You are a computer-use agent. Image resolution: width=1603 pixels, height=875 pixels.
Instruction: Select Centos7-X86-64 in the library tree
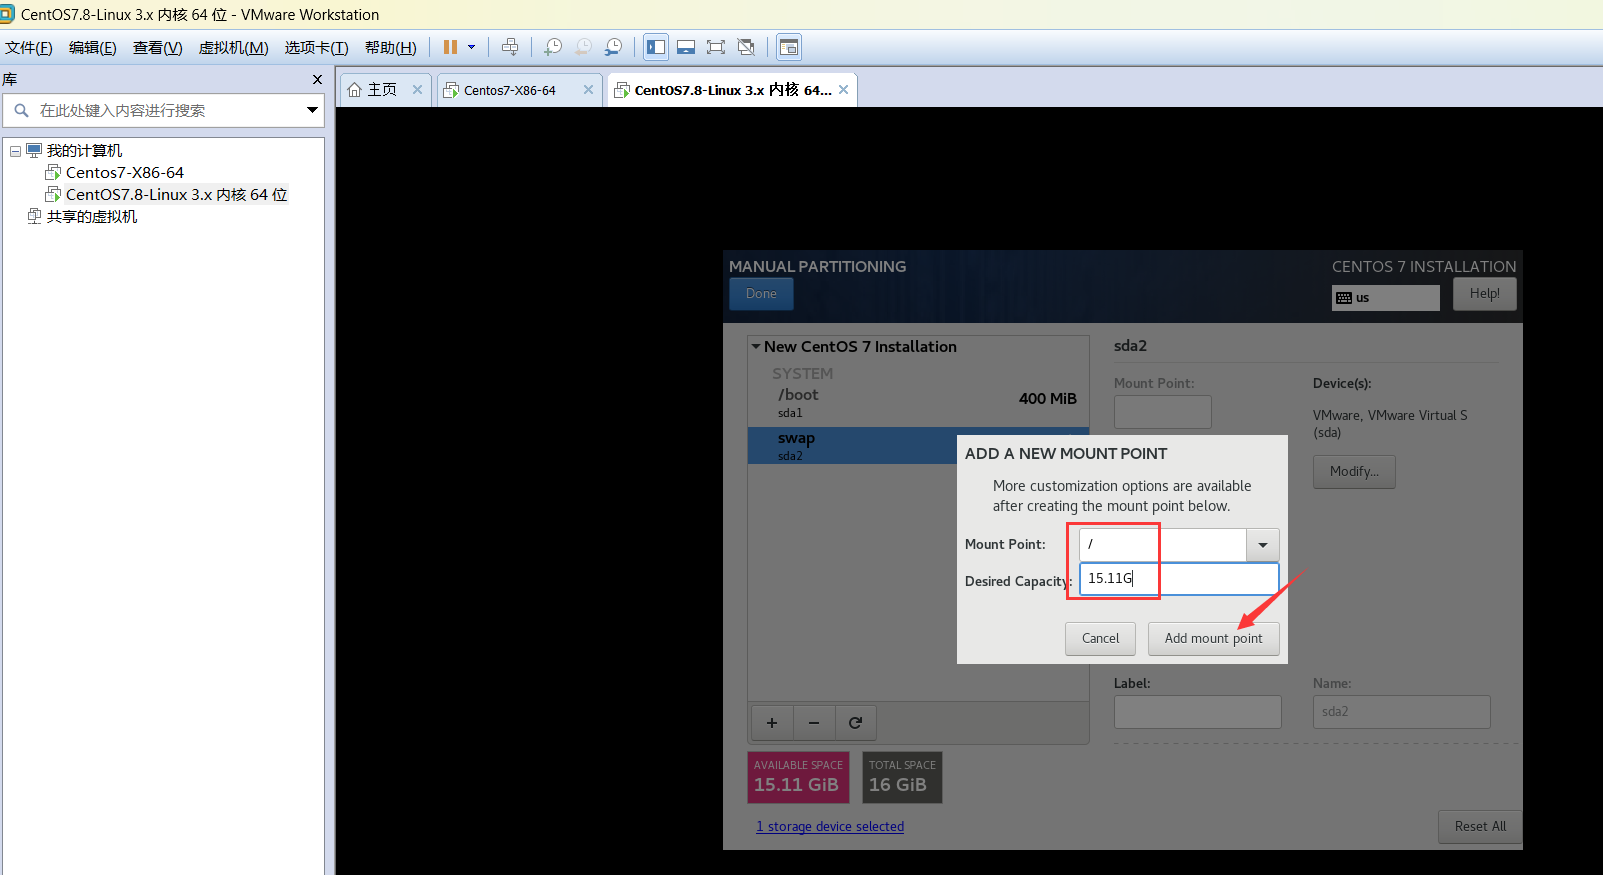pyautogui.click(x=125, y=173)
